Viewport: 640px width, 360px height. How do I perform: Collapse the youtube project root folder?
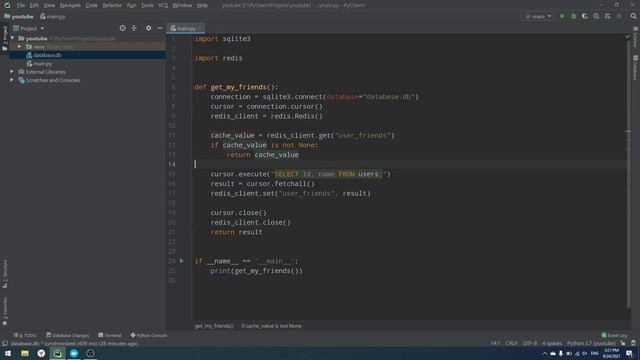(x=13, y=38)
